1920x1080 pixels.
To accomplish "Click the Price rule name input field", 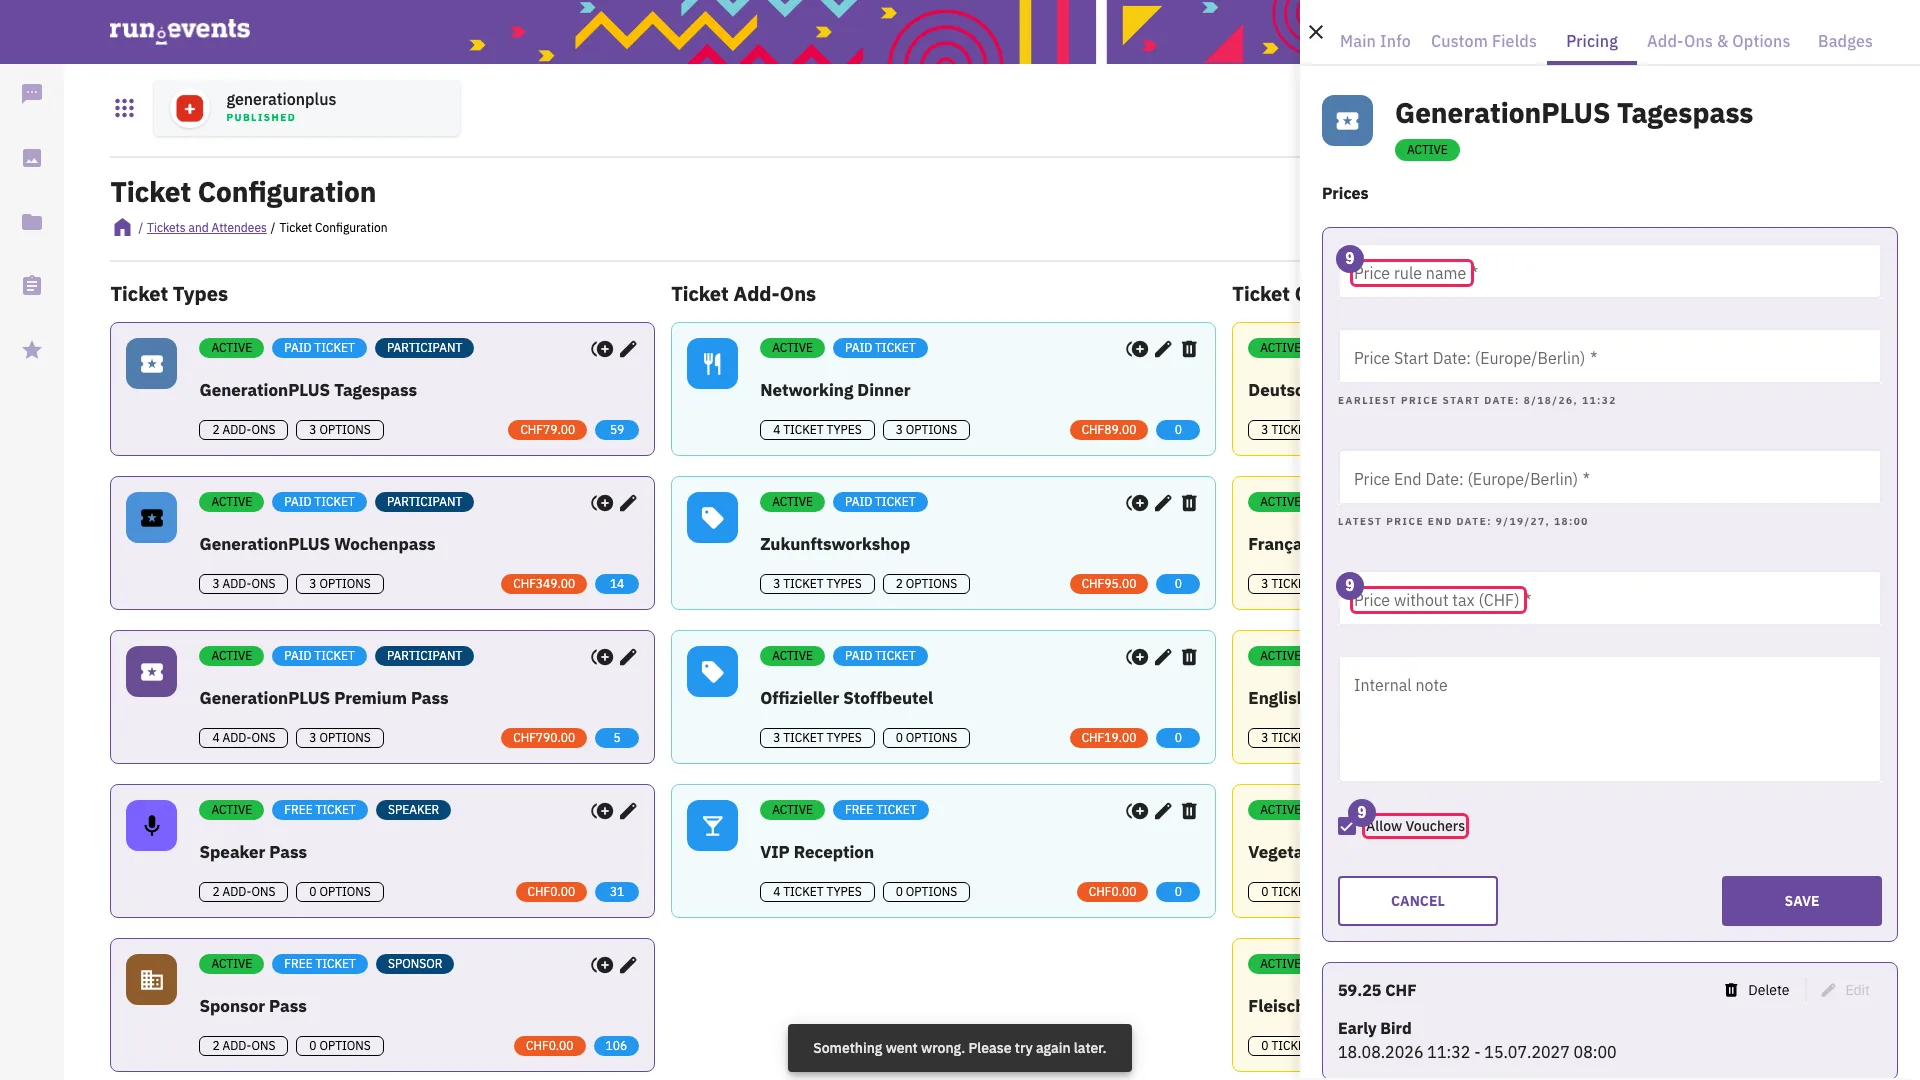I will (1610, 272).
